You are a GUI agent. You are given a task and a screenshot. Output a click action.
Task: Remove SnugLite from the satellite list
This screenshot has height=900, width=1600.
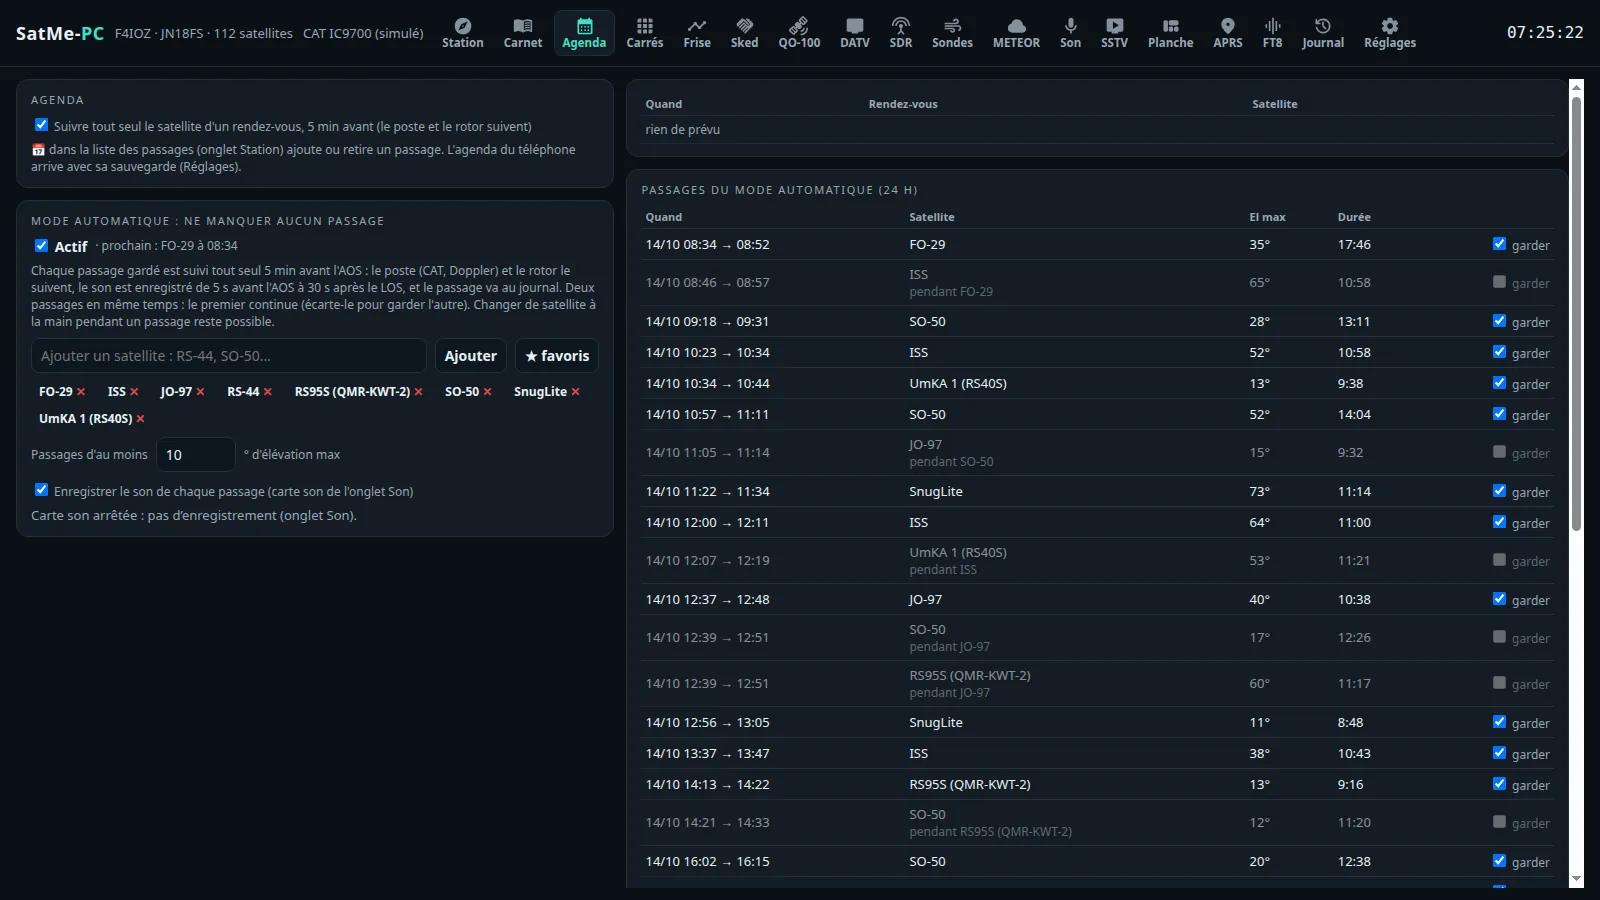[575, 392]
